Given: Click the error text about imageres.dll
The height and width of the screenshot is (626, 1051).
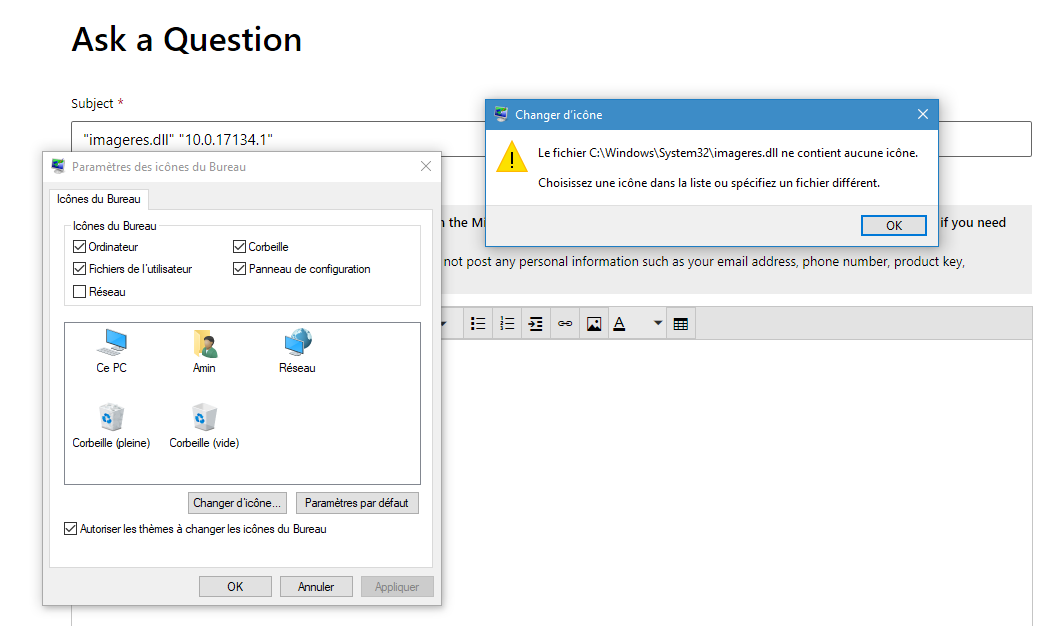Looking at the screenshot, I should coord(727,153).
